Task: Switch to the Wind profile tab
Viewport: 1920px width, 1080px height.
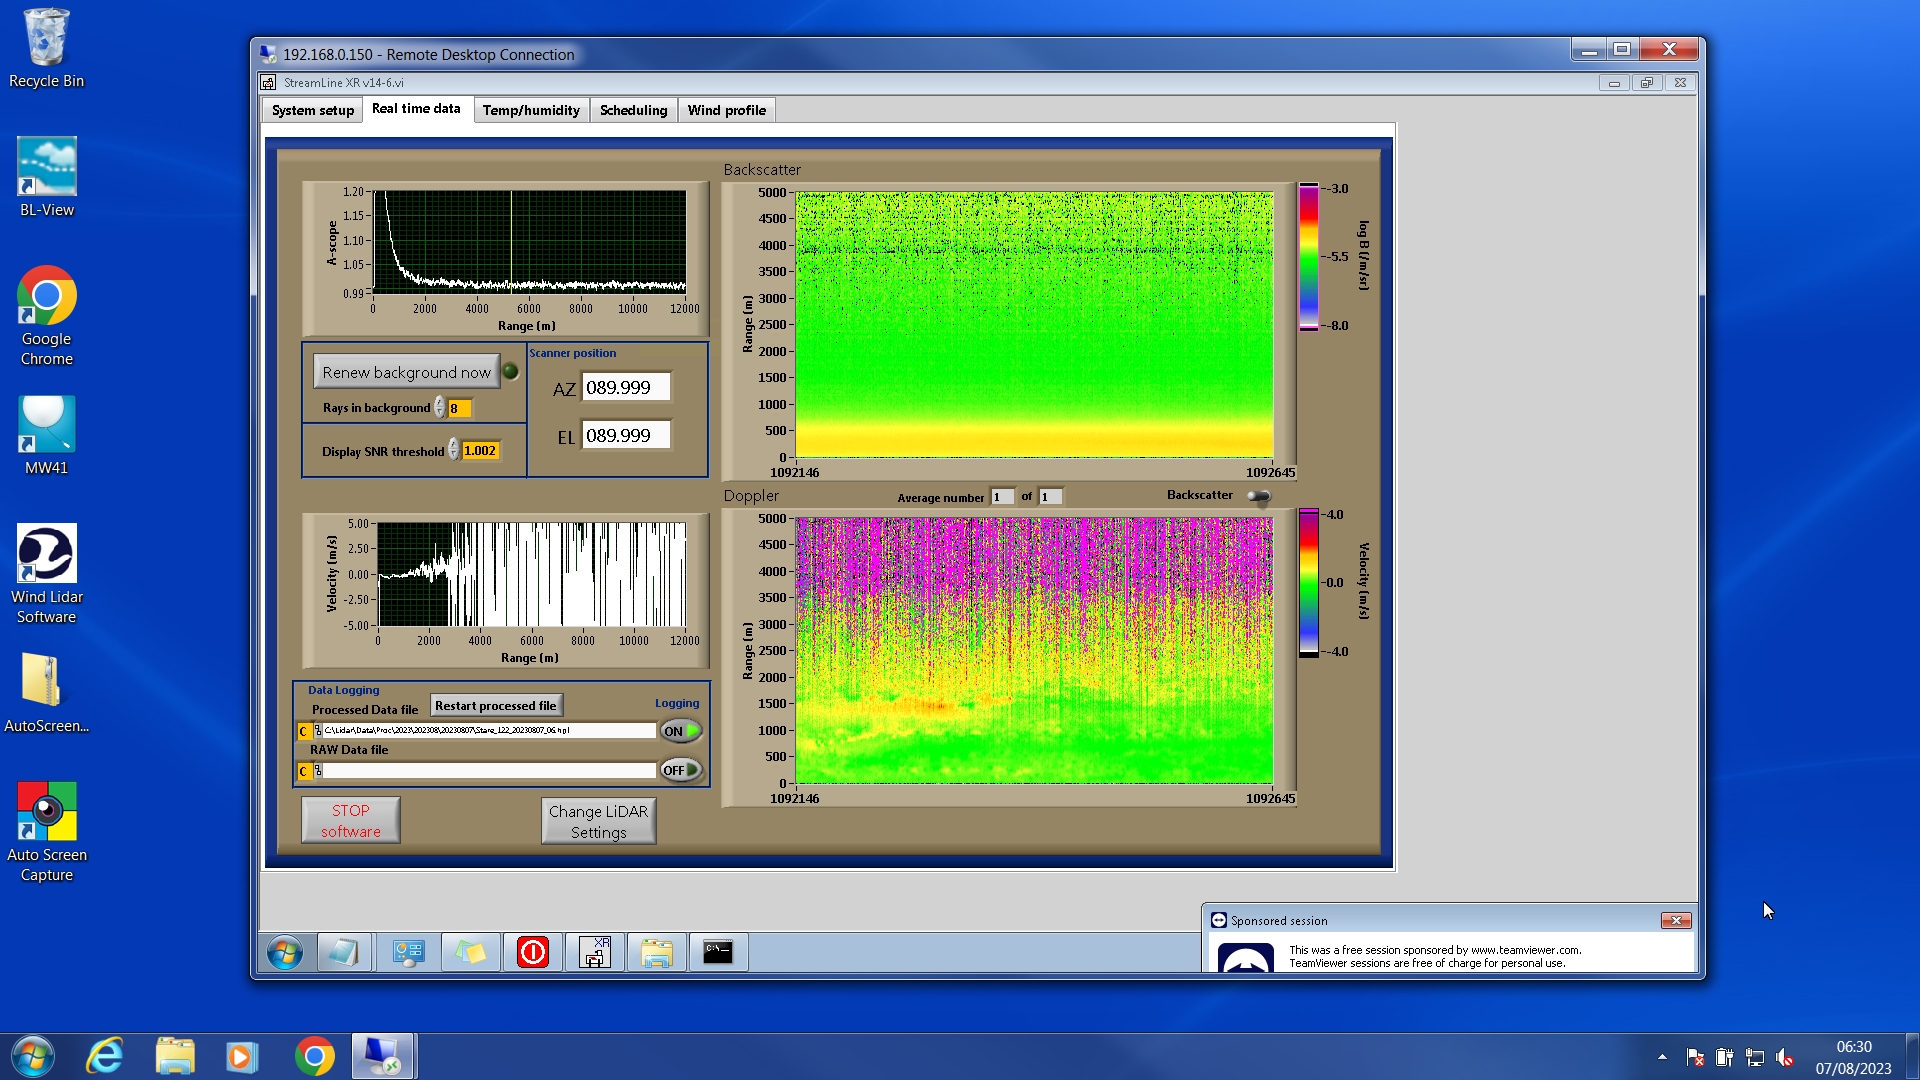Action: click(x=726, y=110)
